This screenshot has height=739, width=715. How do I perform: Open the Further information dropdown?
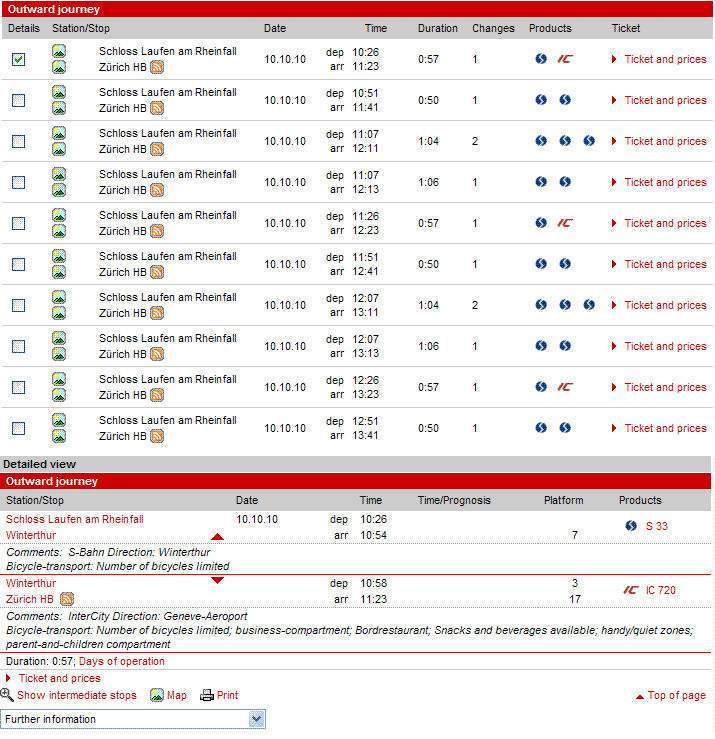pyautogui.click(x=133, y=719)
